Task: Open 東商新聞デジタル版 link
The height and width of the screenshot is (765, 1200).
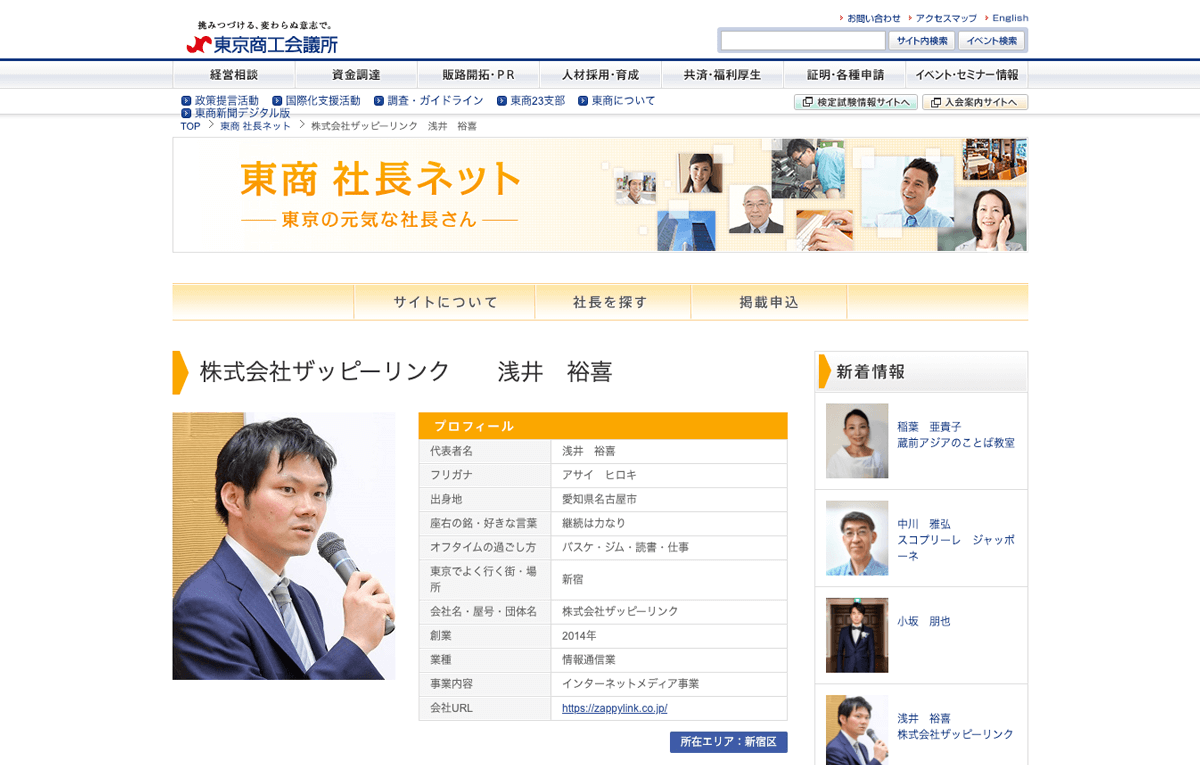Action: click(x=242, y=114)
